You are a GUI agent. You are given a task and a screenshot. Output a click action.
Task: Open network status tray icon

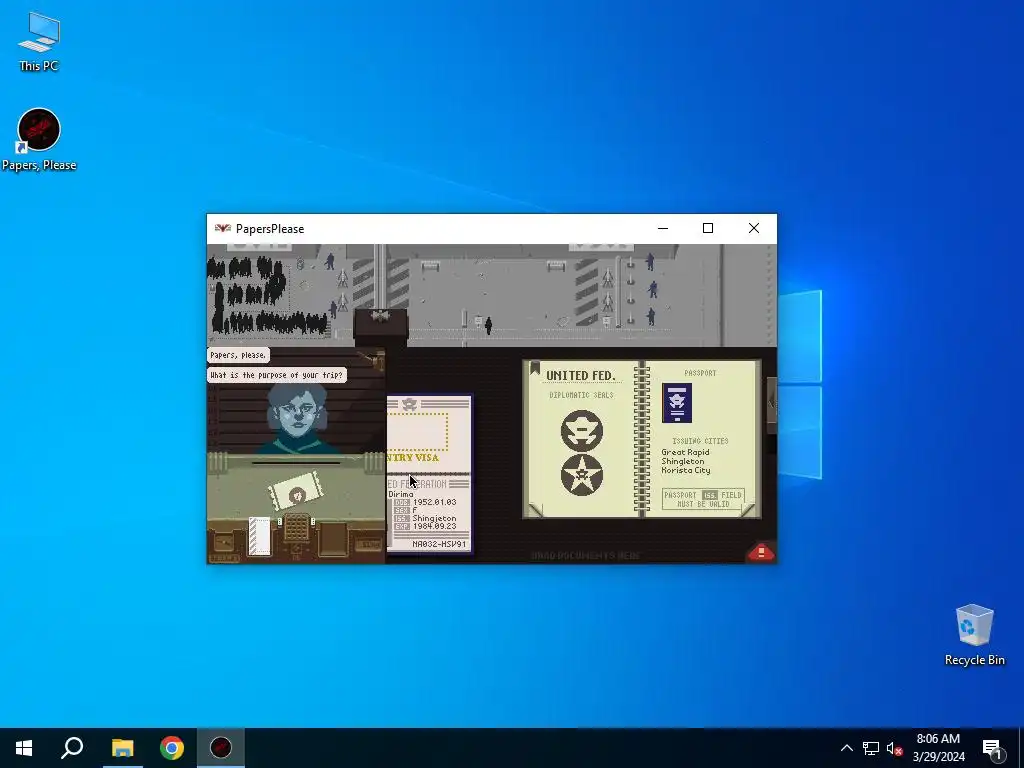(871, 748)
